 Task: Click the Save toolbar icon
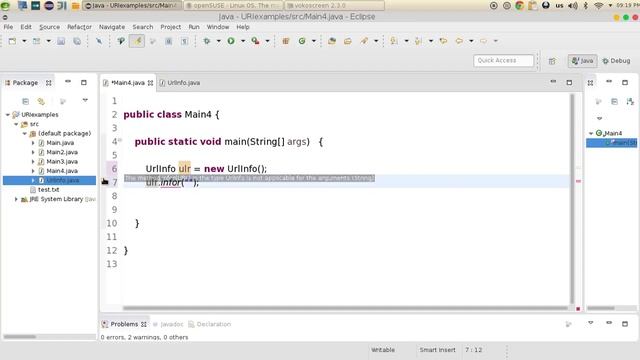61,41
